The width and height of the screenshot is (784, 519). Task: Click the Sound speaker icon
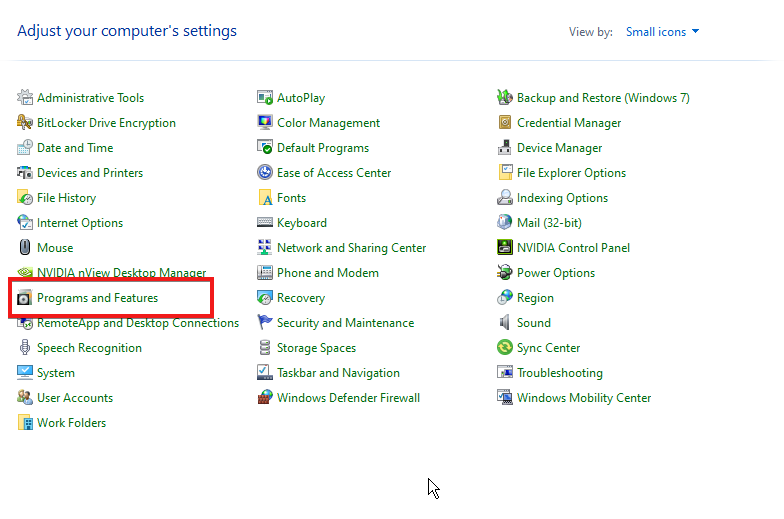[x=505, y=323]
